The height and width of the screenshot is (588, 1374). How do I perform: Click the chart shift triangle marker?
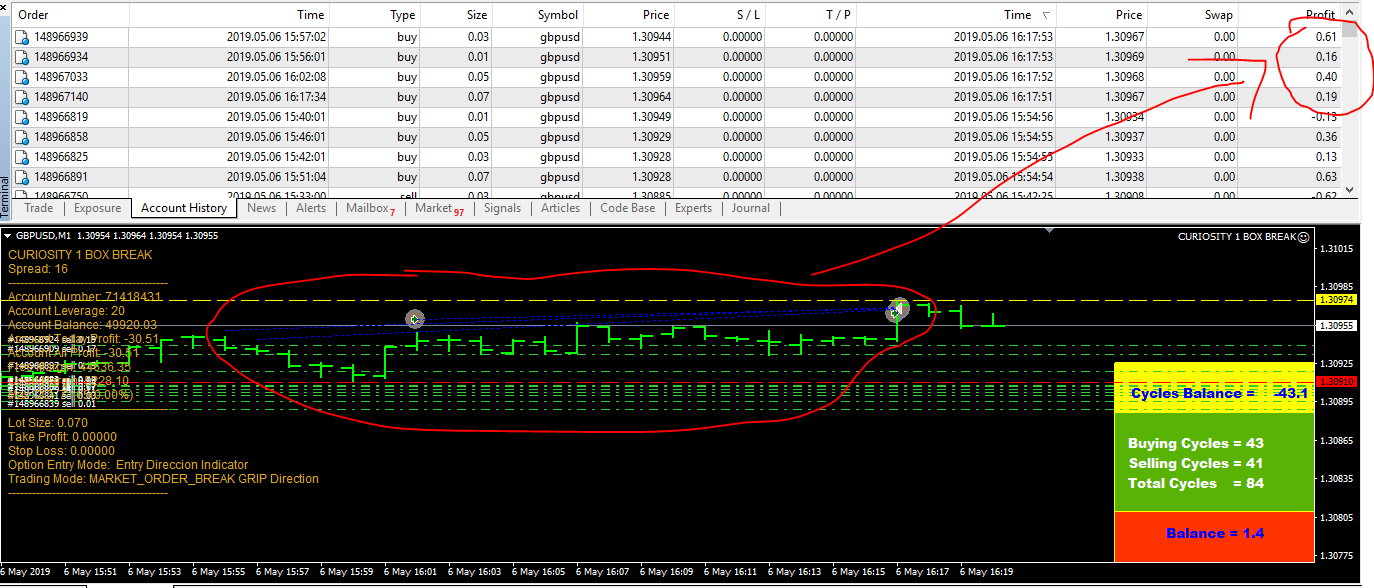1049,231
